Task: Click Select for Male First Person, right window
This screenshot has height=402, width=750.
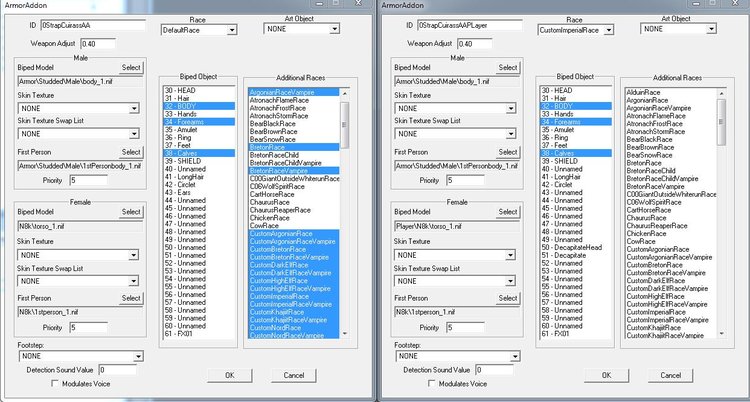Action: click(508, 152)
